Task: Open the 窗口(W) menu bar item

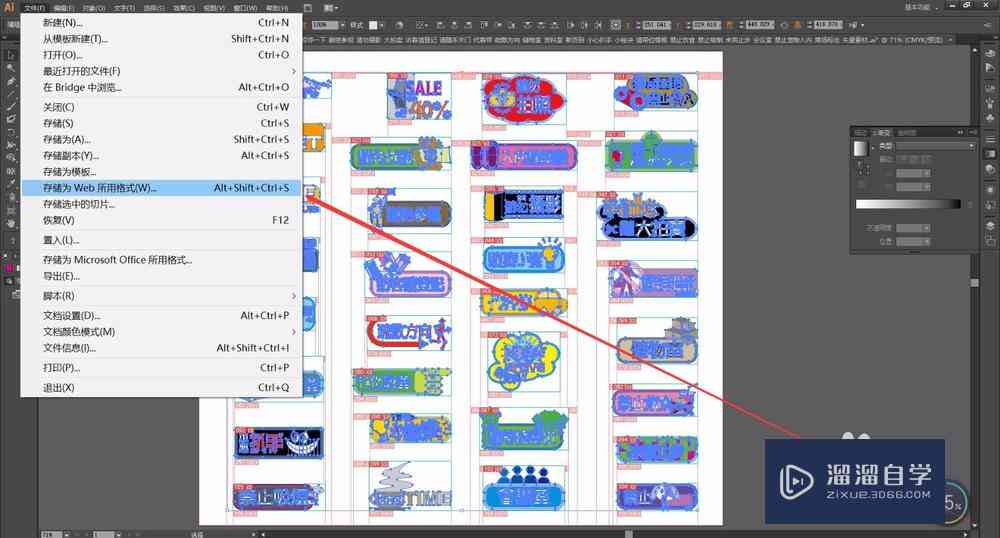Action: pyautogui.click(x=245, y=8)
